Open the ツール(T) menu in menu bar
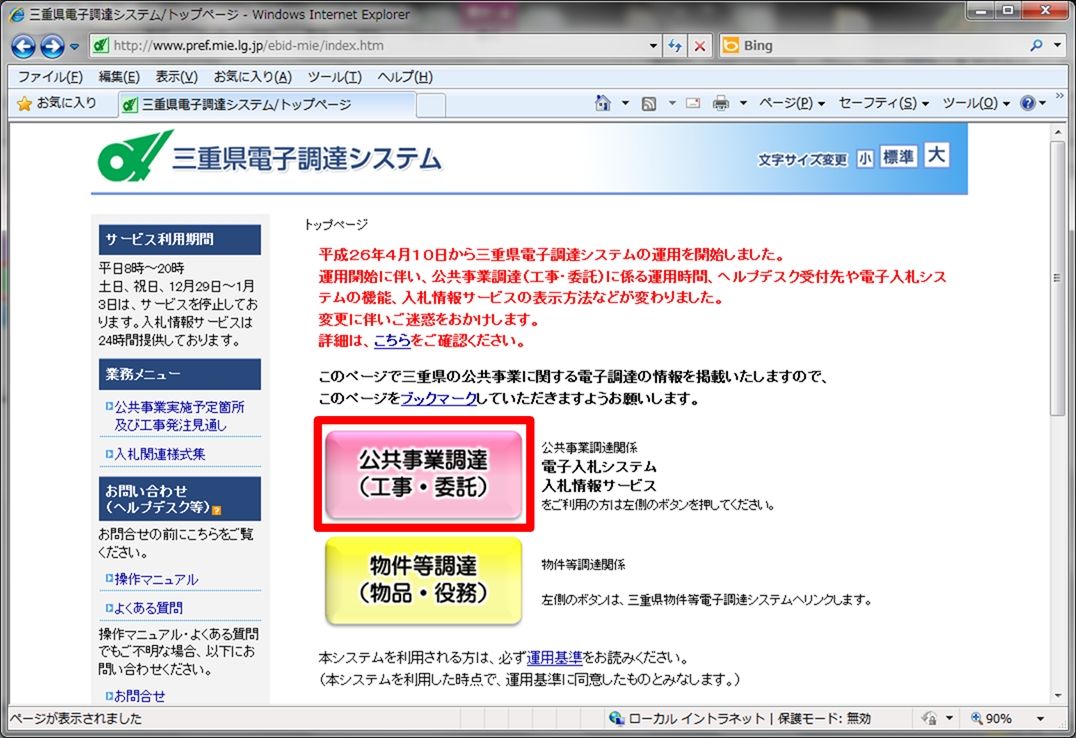Screen dimensions: 1076x738 coord(334,77)
